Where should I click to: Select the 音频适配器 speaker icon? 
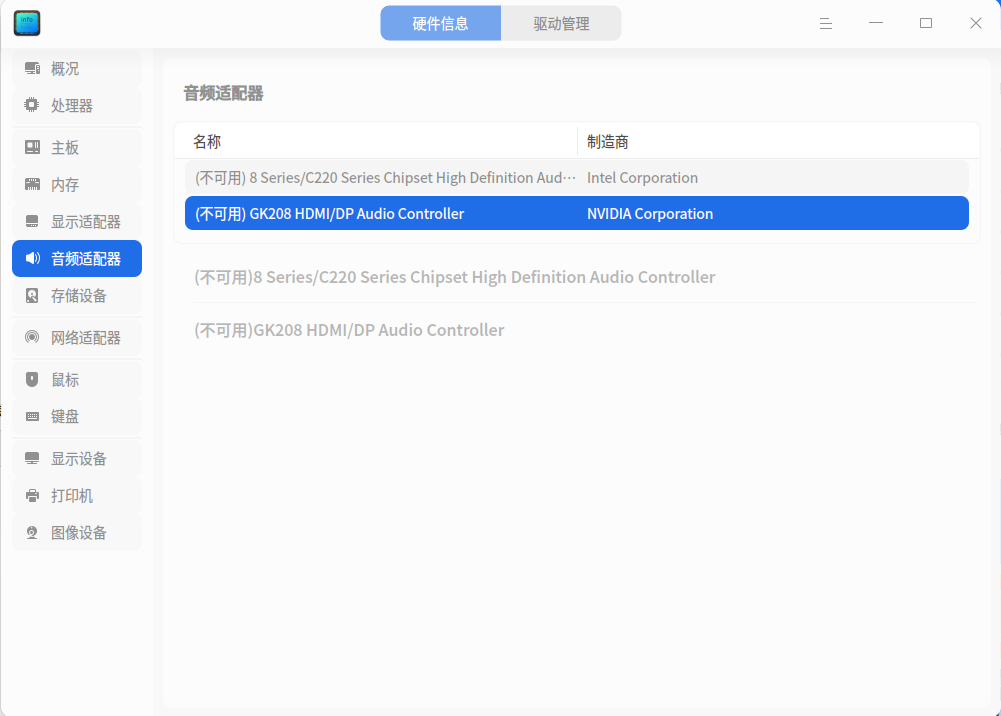point(32,258)
